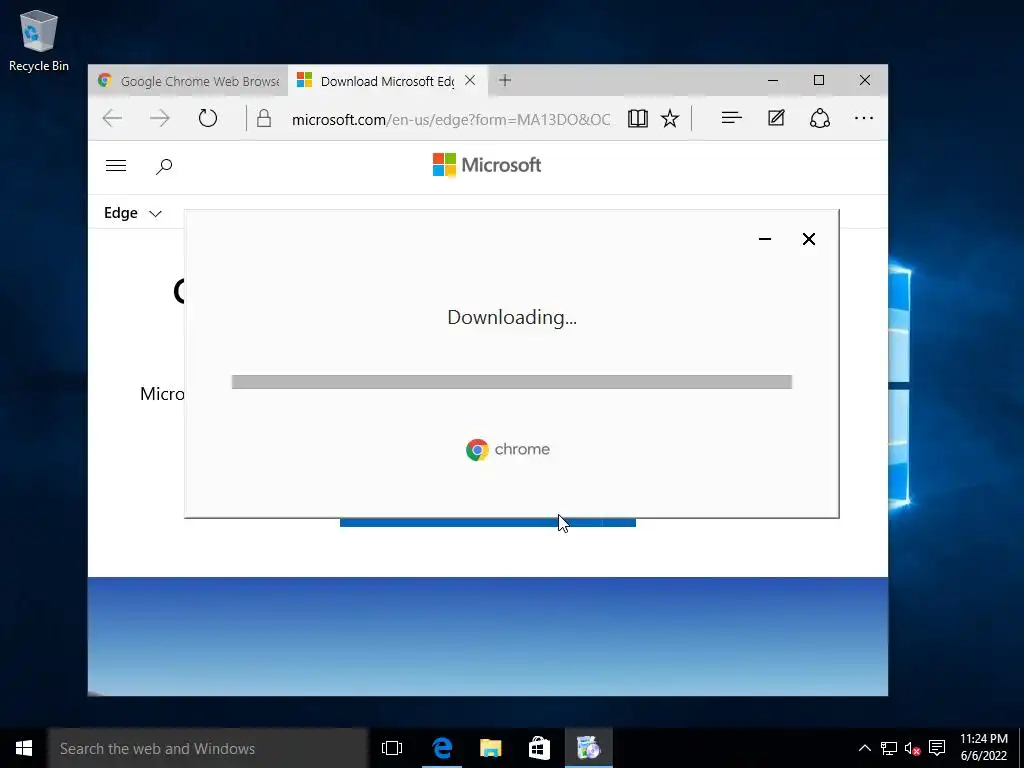Open the Edge Hub panel

[731, 118]
